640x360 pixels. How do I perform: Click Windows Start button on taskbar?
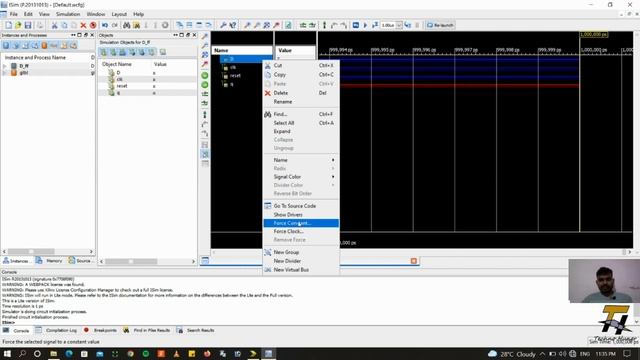coord(7,353)
